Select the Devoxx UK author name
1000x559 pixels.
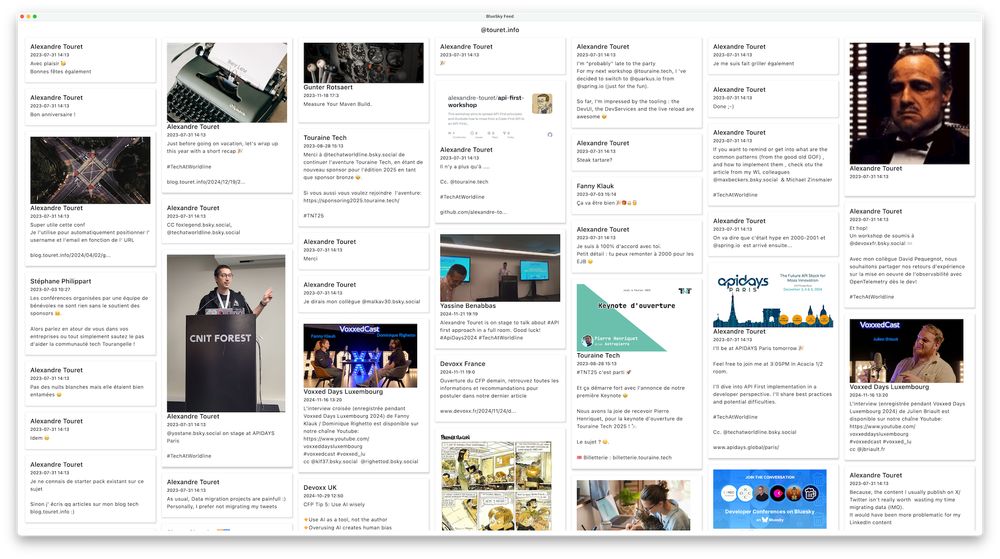tap(320, 488)
